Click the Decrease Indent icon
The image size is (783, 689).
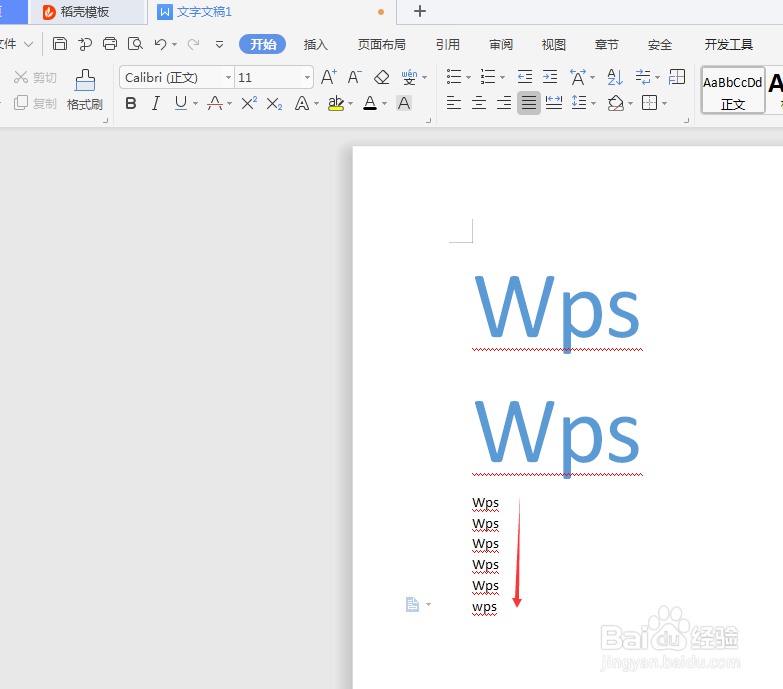click(x=524, y=77)
